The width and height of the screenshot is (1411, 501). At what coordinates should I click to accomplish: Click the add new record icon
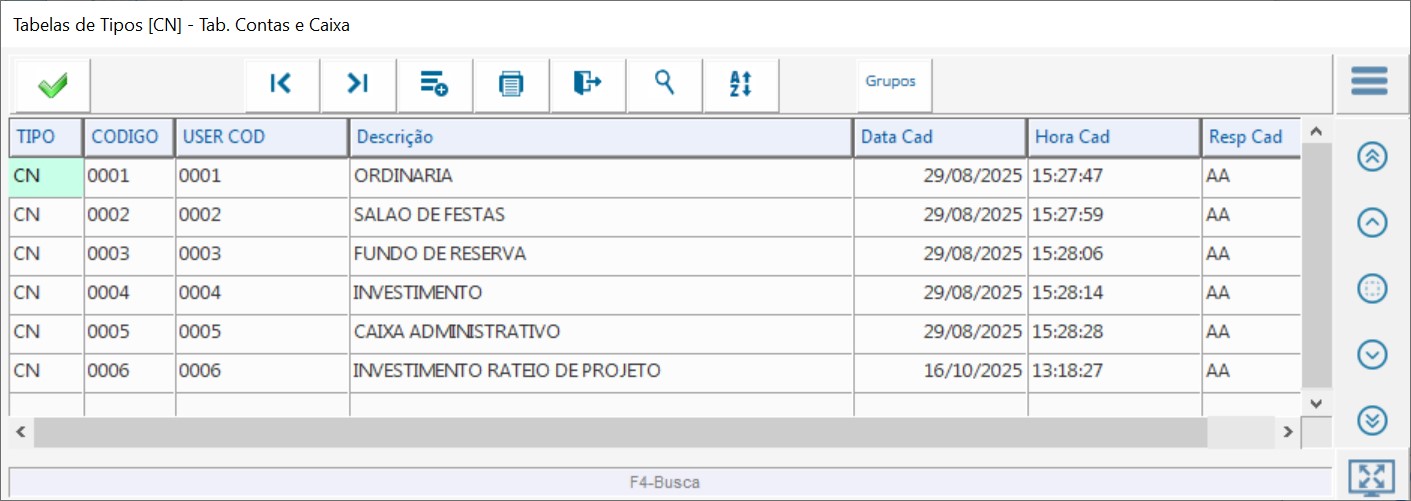tap(434, 84)
